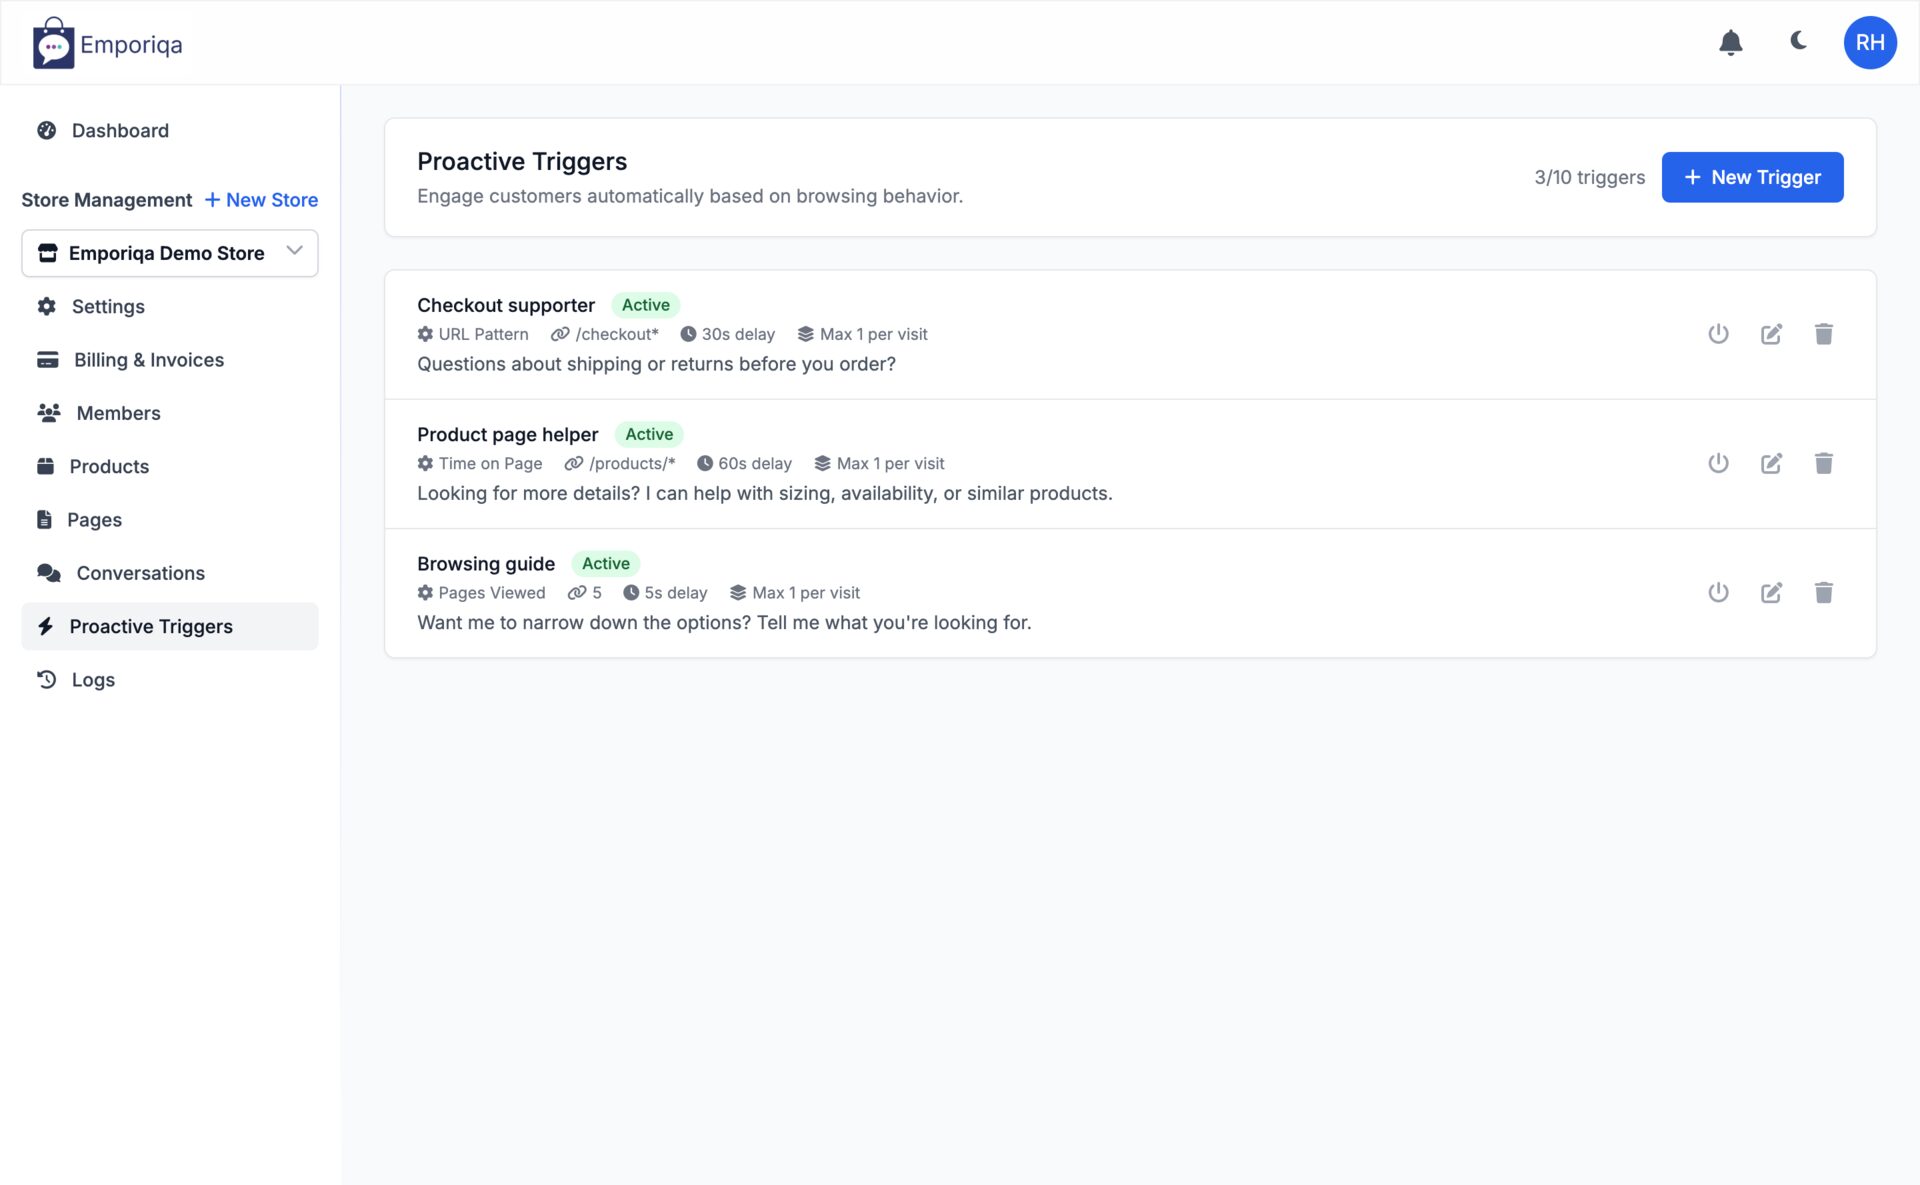This screenshot has height=1185, width=1920.
Task: Open the Dashboard page
Action: 120,131
